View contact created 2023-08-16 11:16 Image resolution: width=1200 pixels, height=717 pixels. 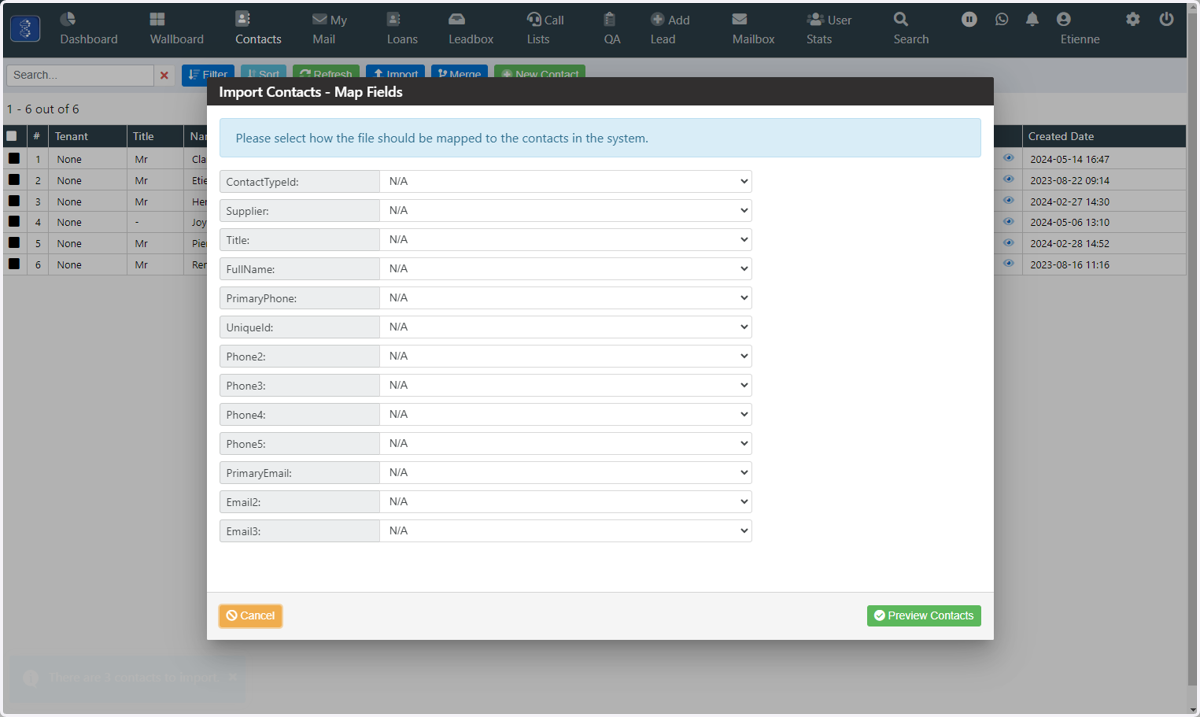pyautogui.click(x=1008, y=263)
